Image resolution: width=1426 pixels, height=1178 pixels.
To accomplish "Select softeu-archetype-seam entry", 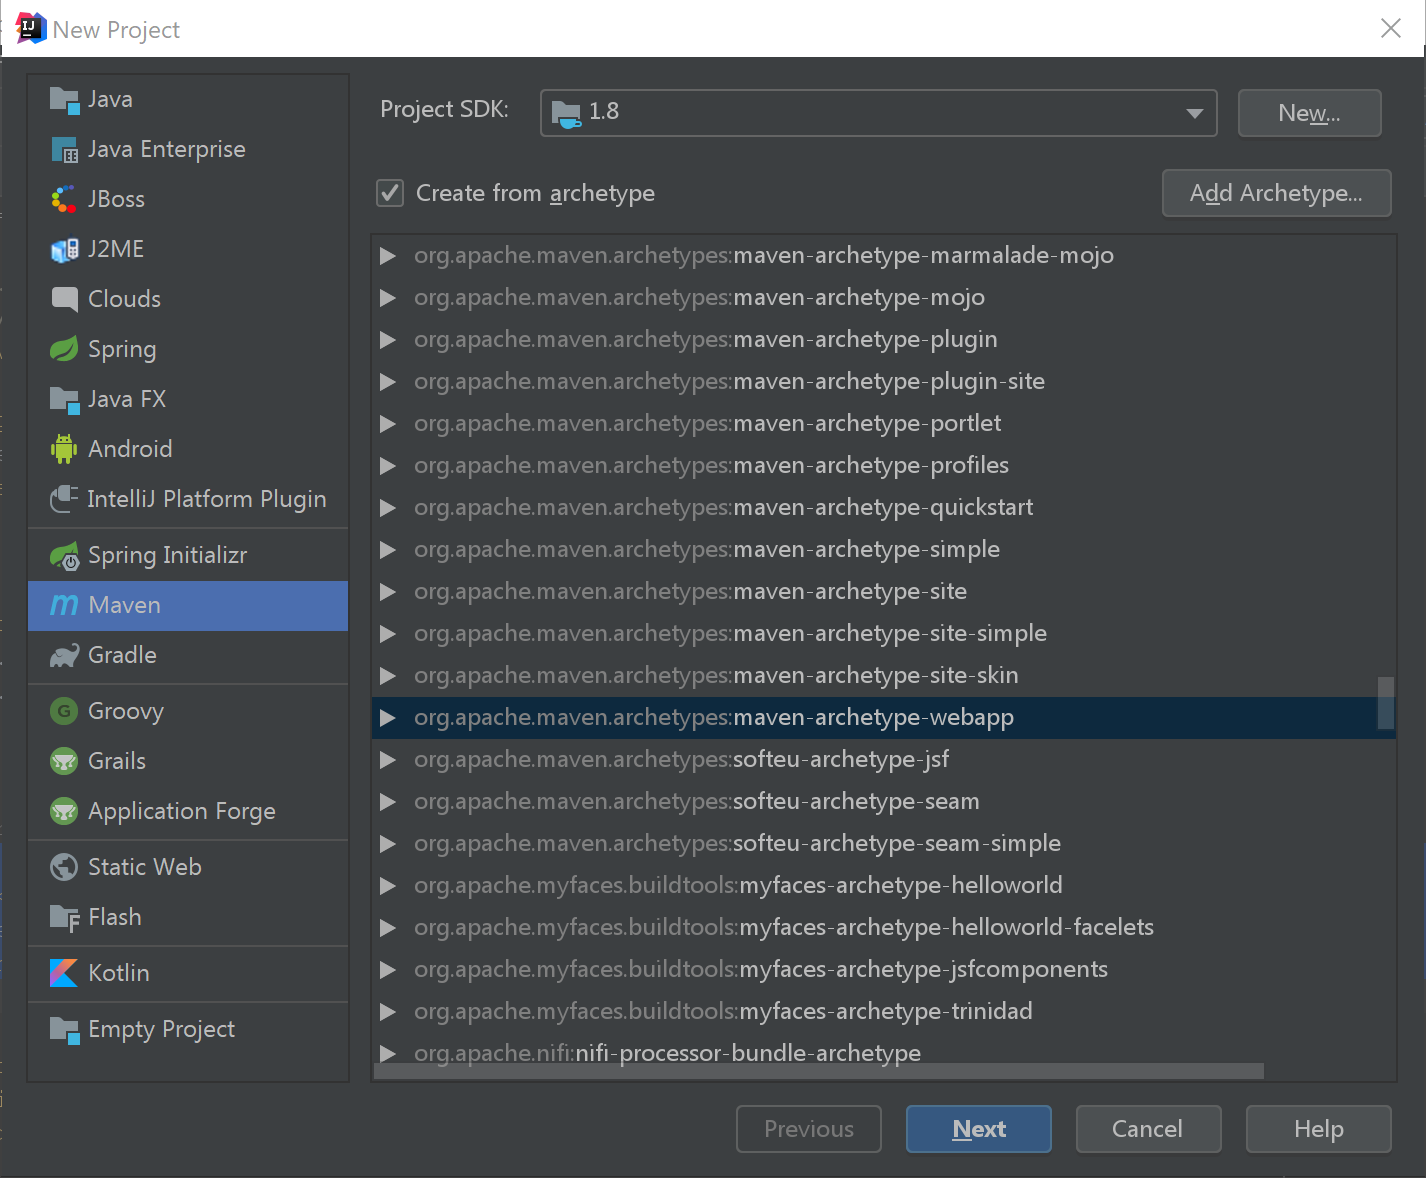I will [x=884, y=802].
